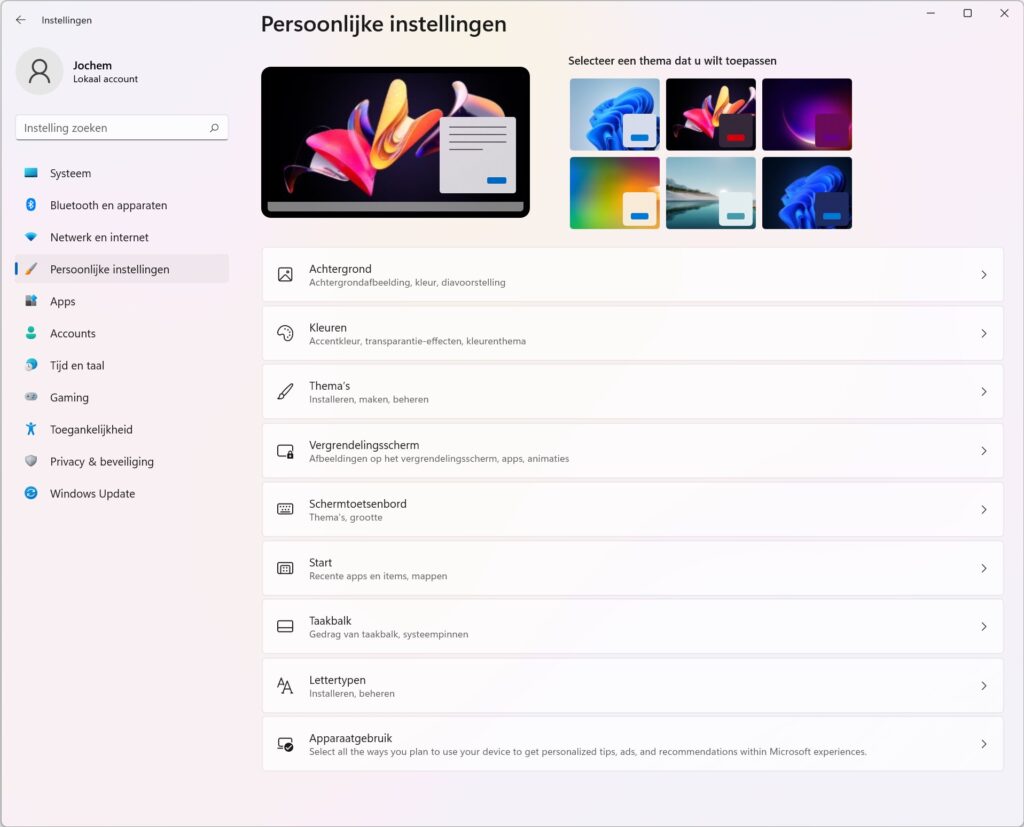1024x827 pixels.
Task: Click the Schermtoetsenbord keyboard icon
Action: point(285,510)
